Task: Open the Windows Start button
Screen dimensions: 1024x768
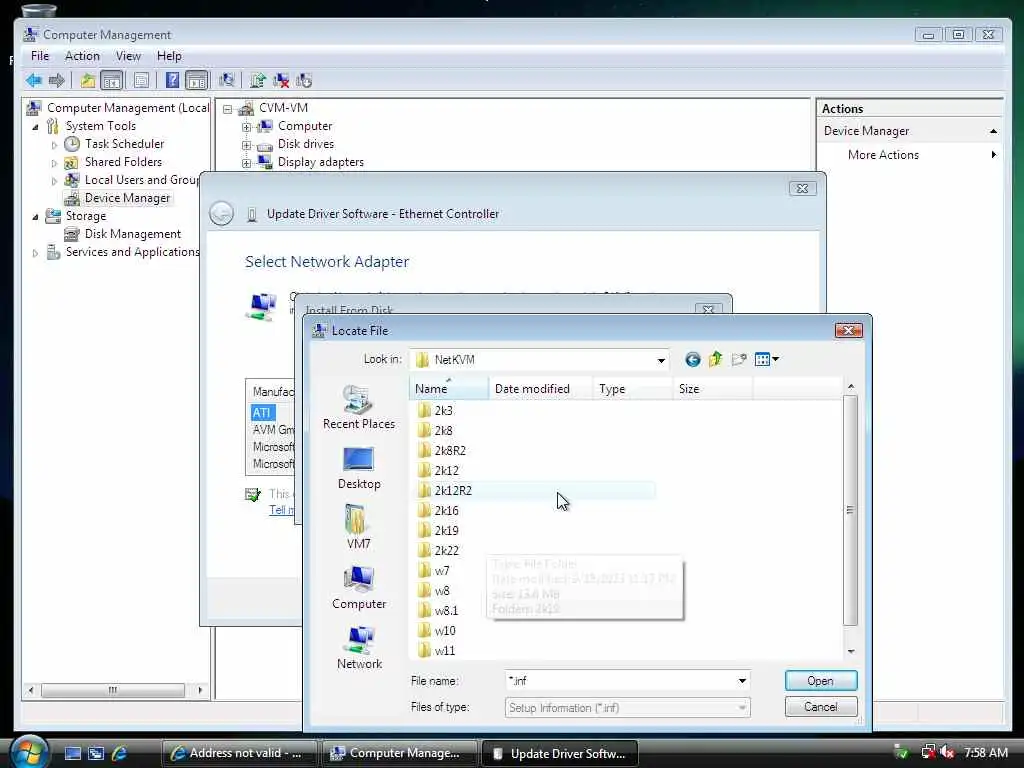Action: point(29,752)
